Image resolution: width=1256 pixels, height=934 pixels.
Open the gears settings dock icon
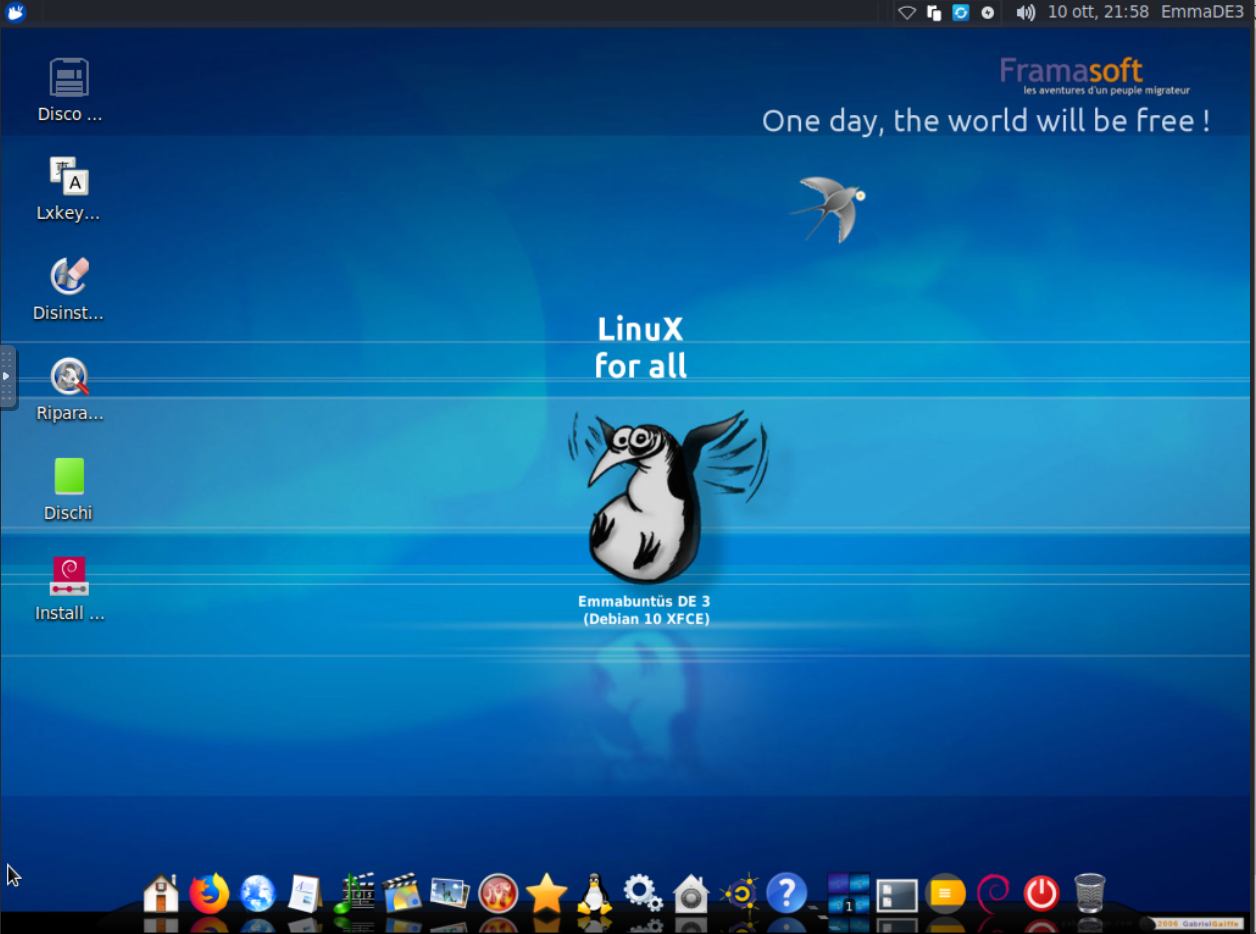click(642, 892)
